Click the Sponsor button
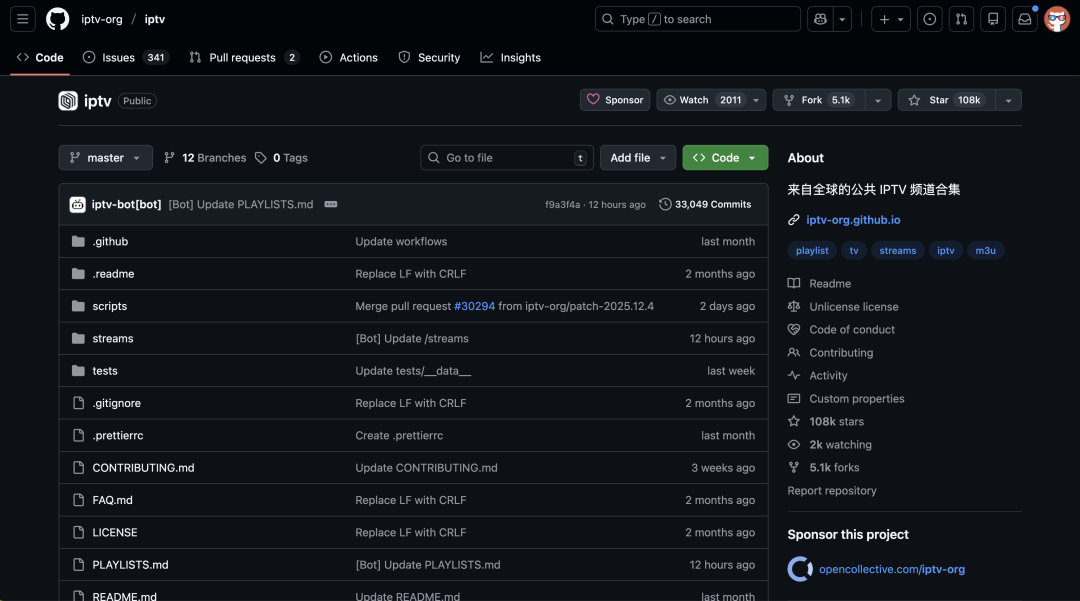Screen dimensions: 1080x601 (x=615, y=101)
